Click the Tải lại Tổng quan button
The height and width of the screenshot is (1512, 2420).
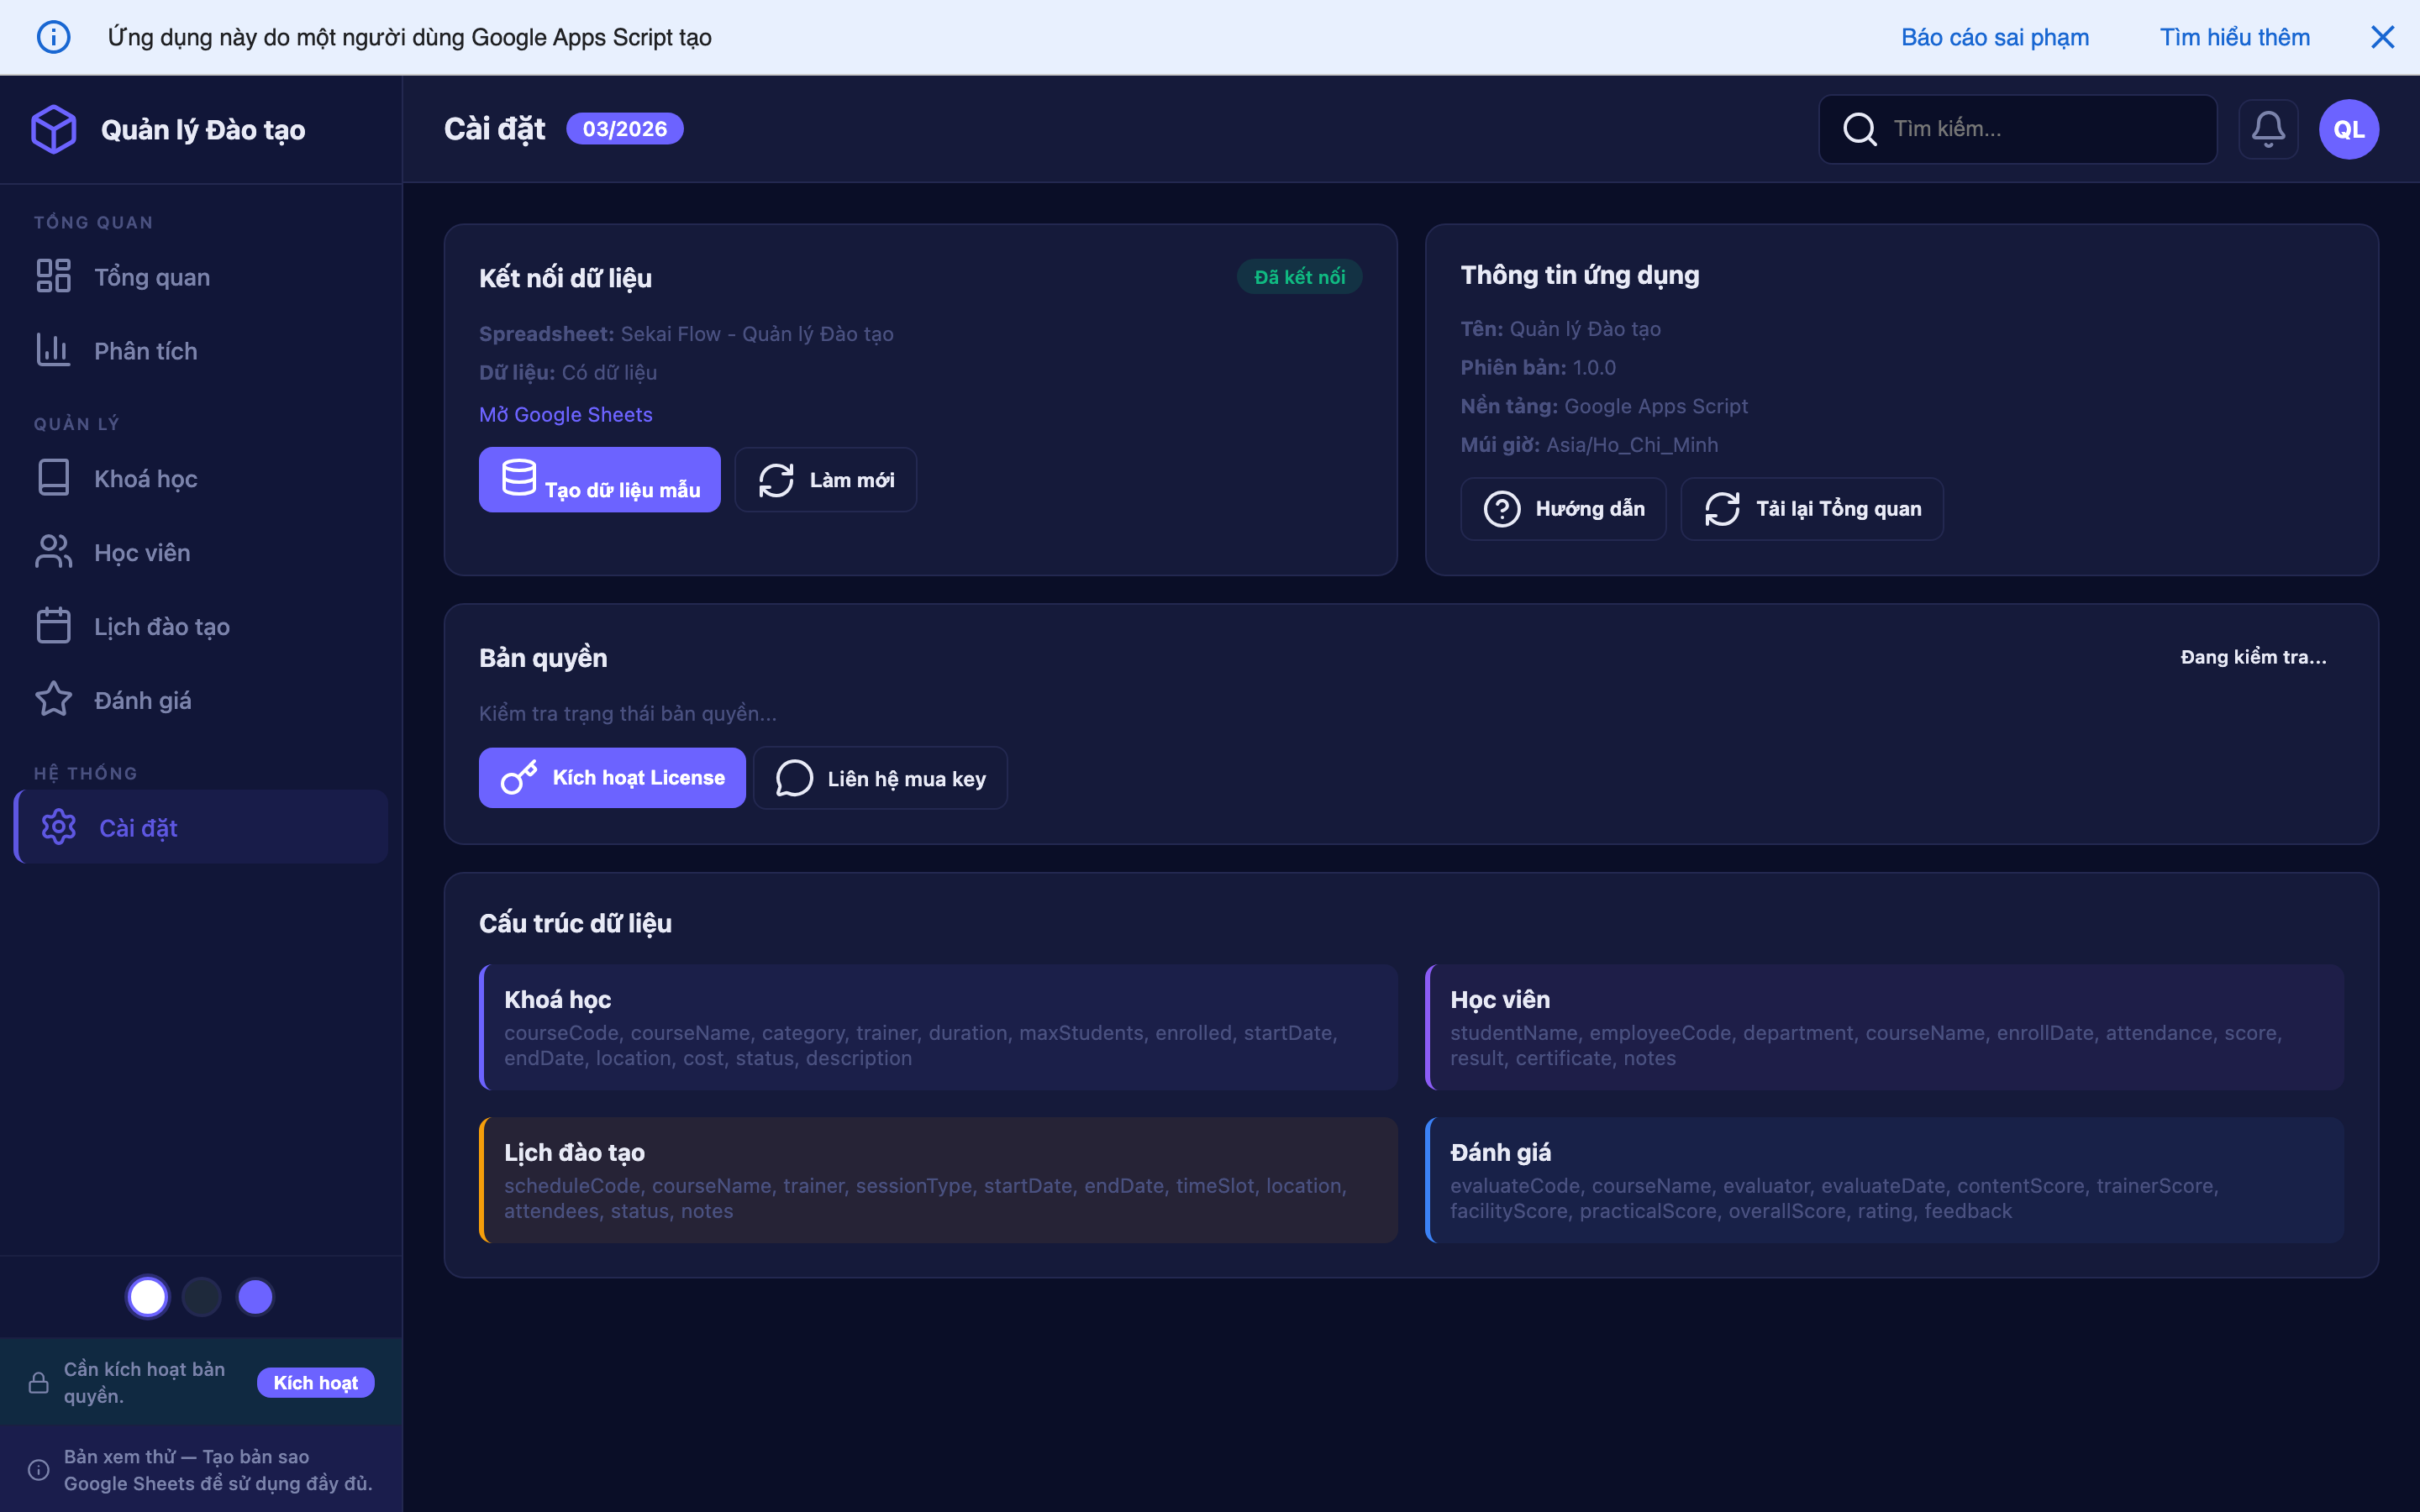point(1811,509)
